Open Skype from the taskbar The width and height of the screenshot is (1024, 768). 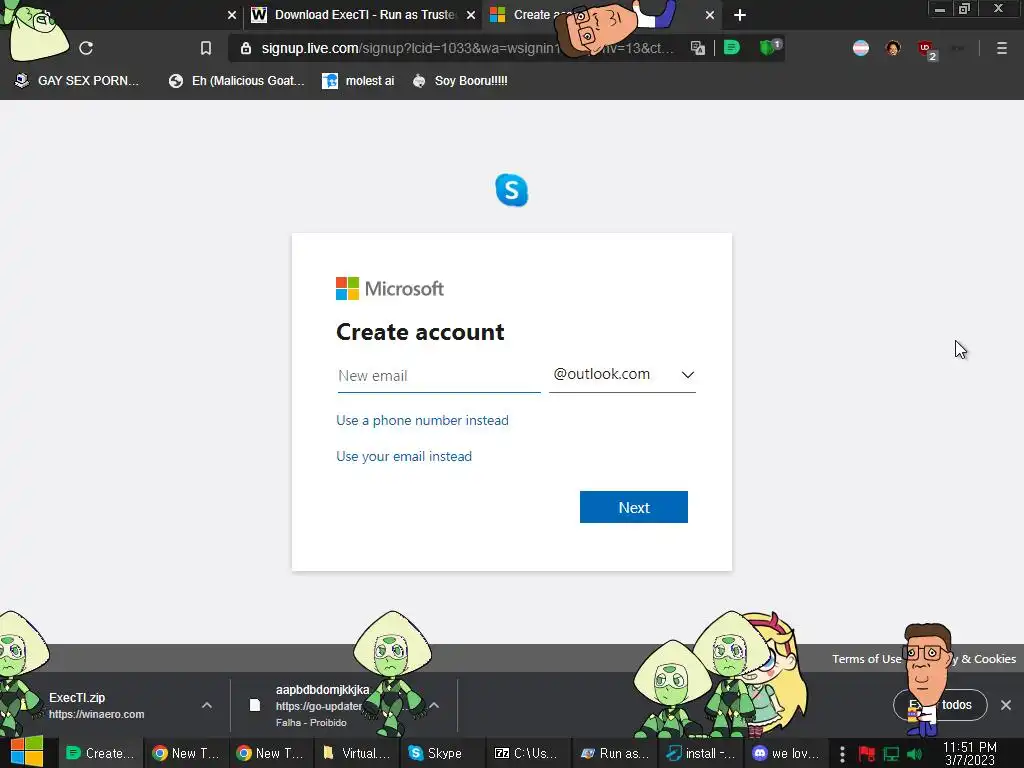[x=442, y=754]
